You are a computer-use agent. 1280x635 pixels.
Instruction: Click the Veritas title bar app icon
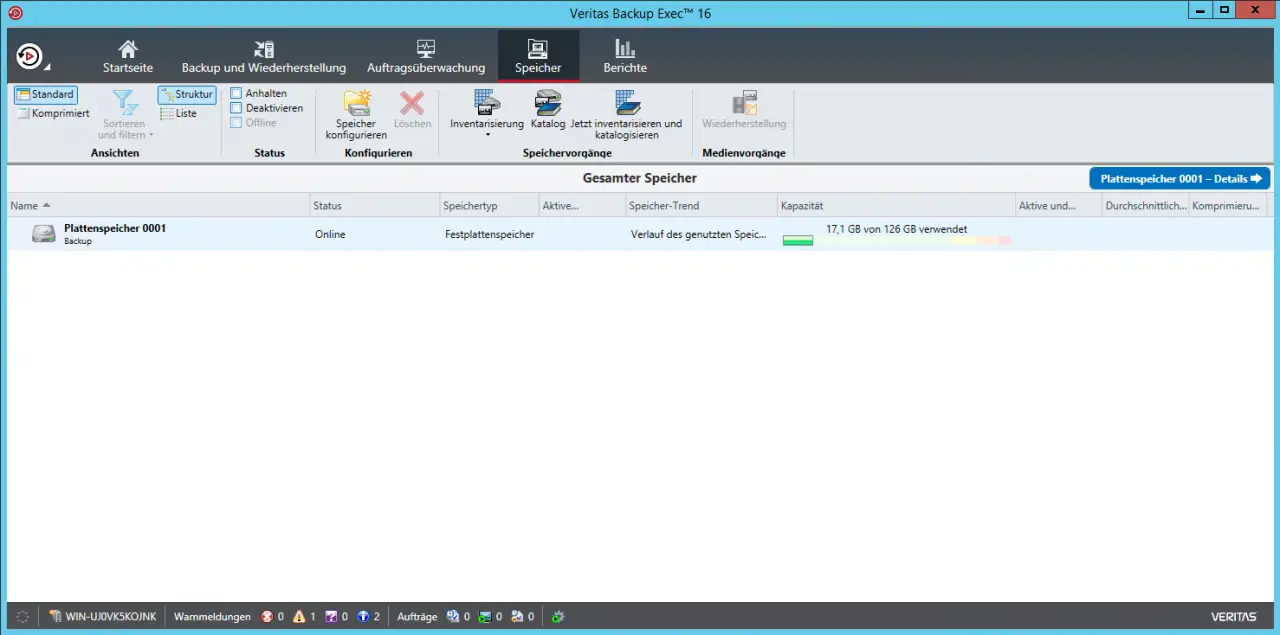[15, 13]
